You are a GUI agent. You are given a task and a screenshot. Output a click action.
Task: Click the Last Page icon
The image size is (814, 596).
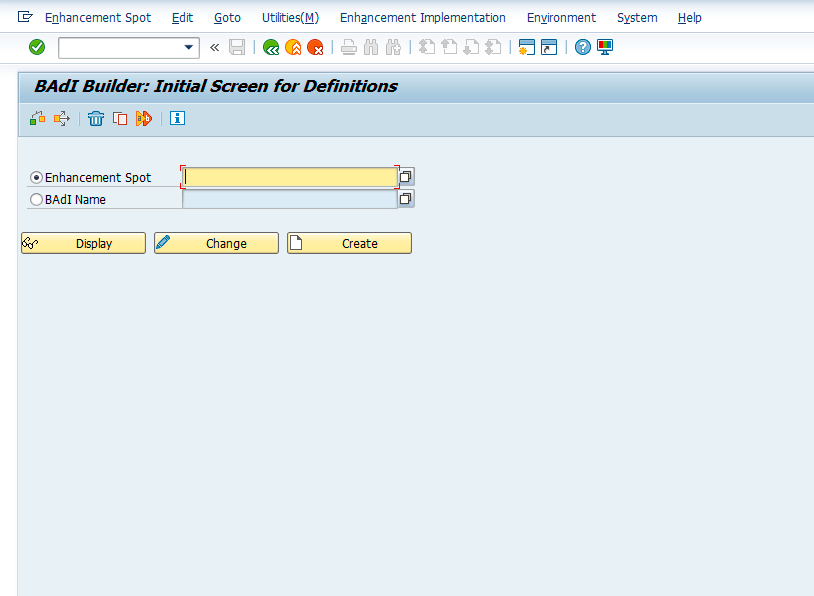tap(493, 47)
